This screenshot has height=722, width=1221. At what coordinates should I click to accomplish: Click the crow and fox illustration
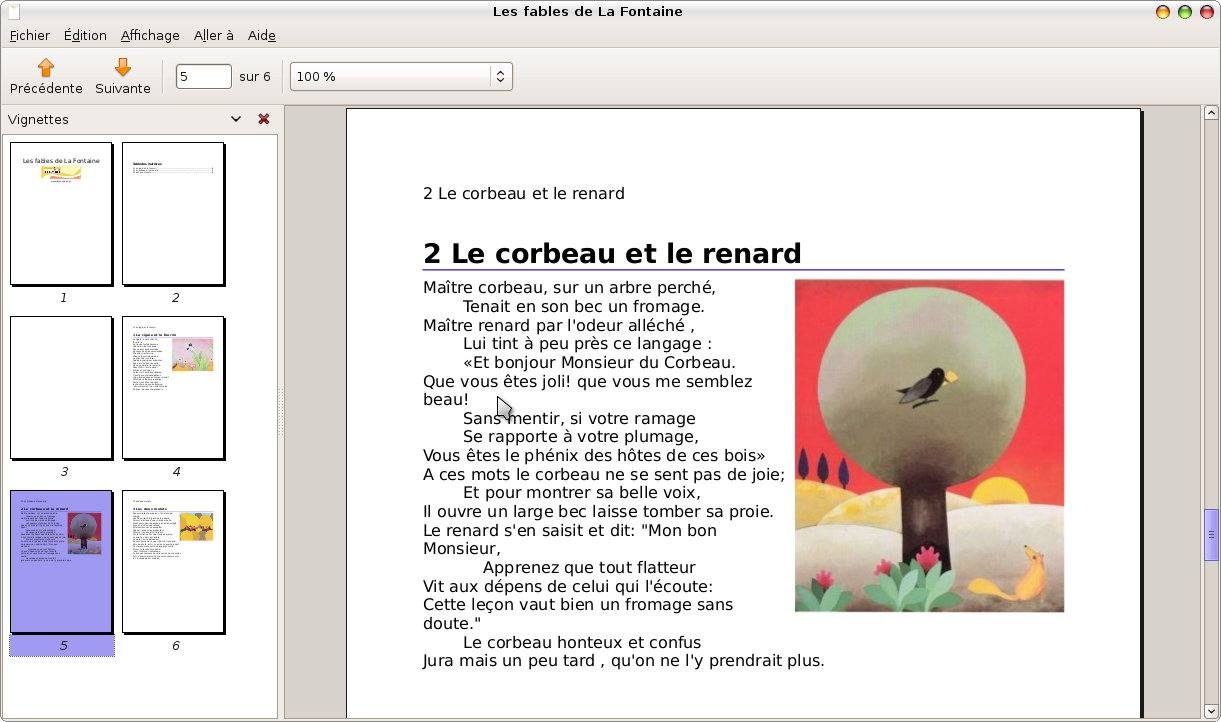coord(929,446)
